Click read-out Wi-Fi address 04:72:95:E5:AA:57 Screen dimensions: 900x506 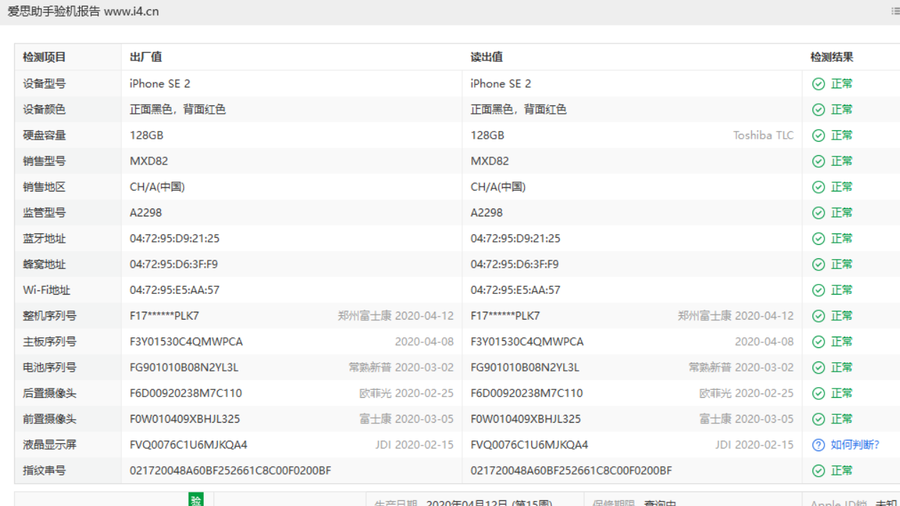pyautogui.click(x=515, y=290)
